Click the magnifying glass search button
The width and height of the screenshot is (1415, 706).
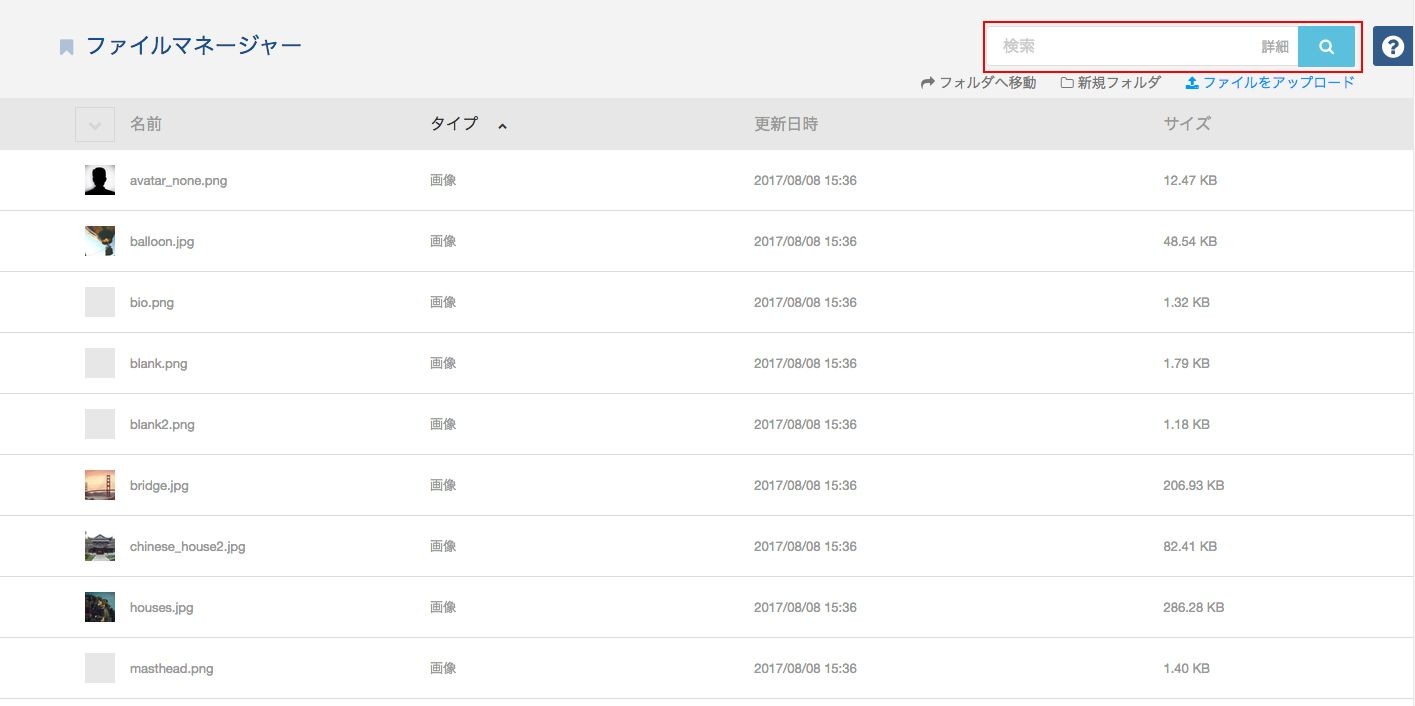pyautogui.click(x=1326, y=47)
